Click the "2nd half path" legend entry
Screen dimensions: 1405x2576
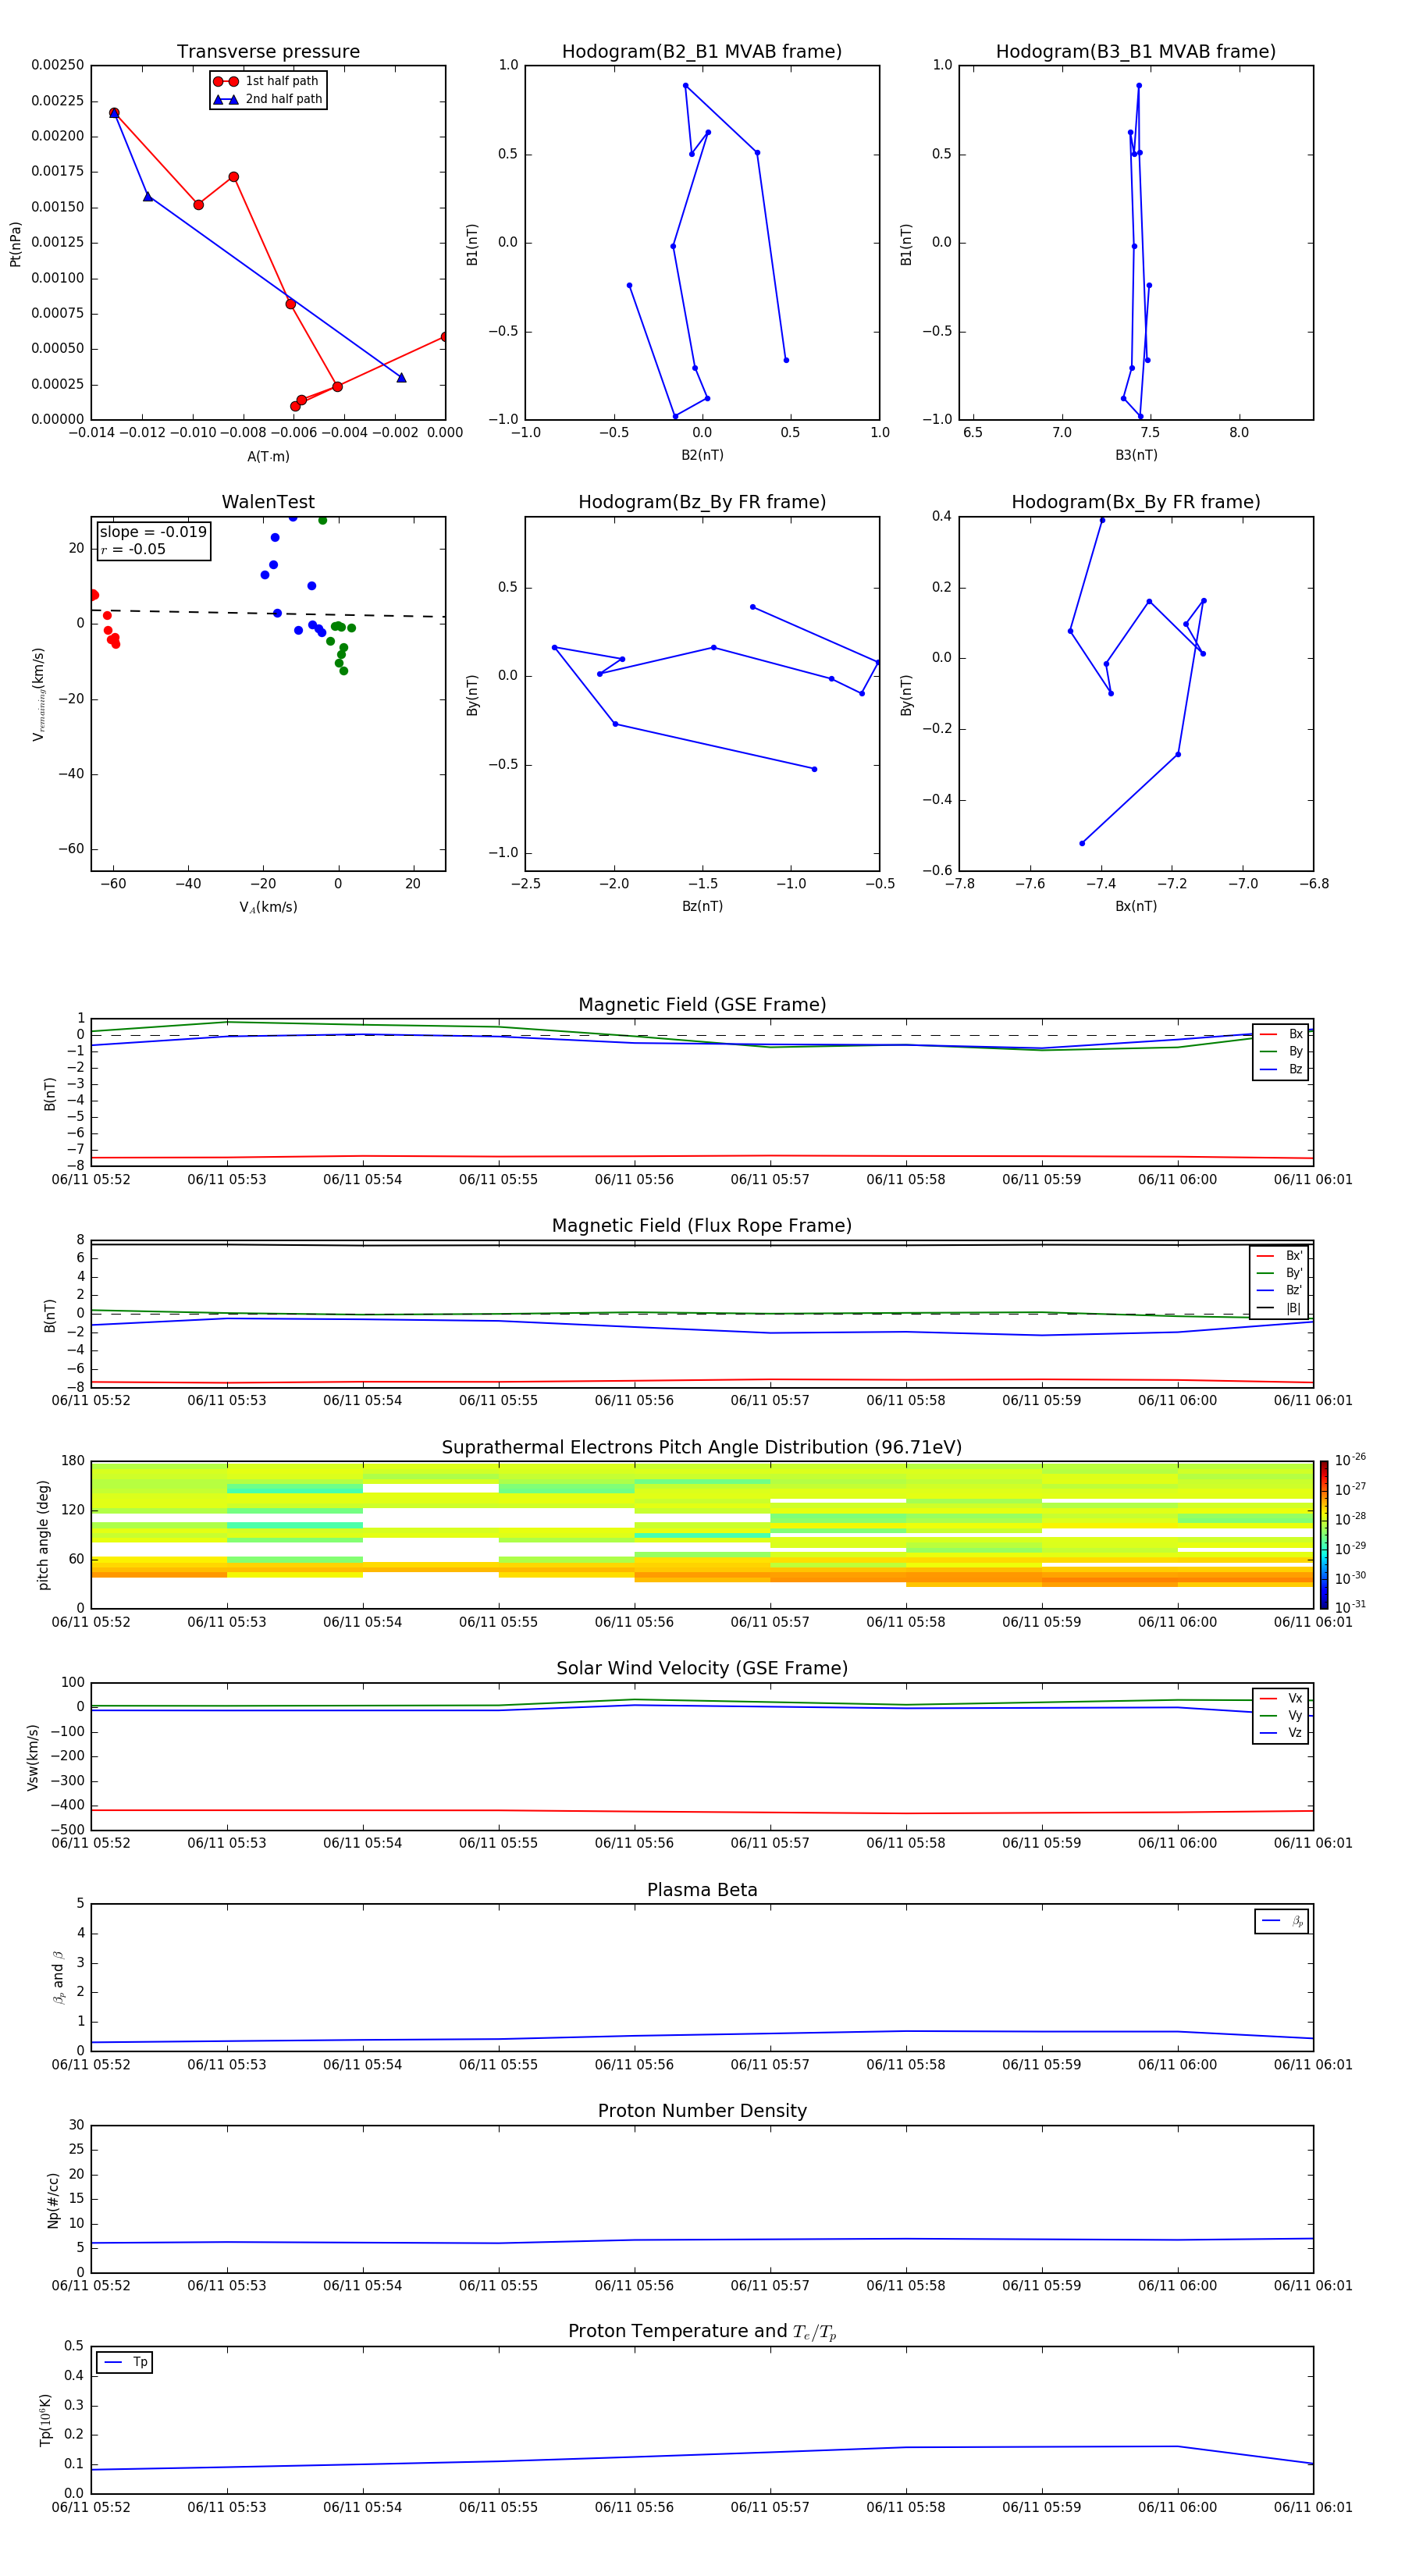pos(267,99)
